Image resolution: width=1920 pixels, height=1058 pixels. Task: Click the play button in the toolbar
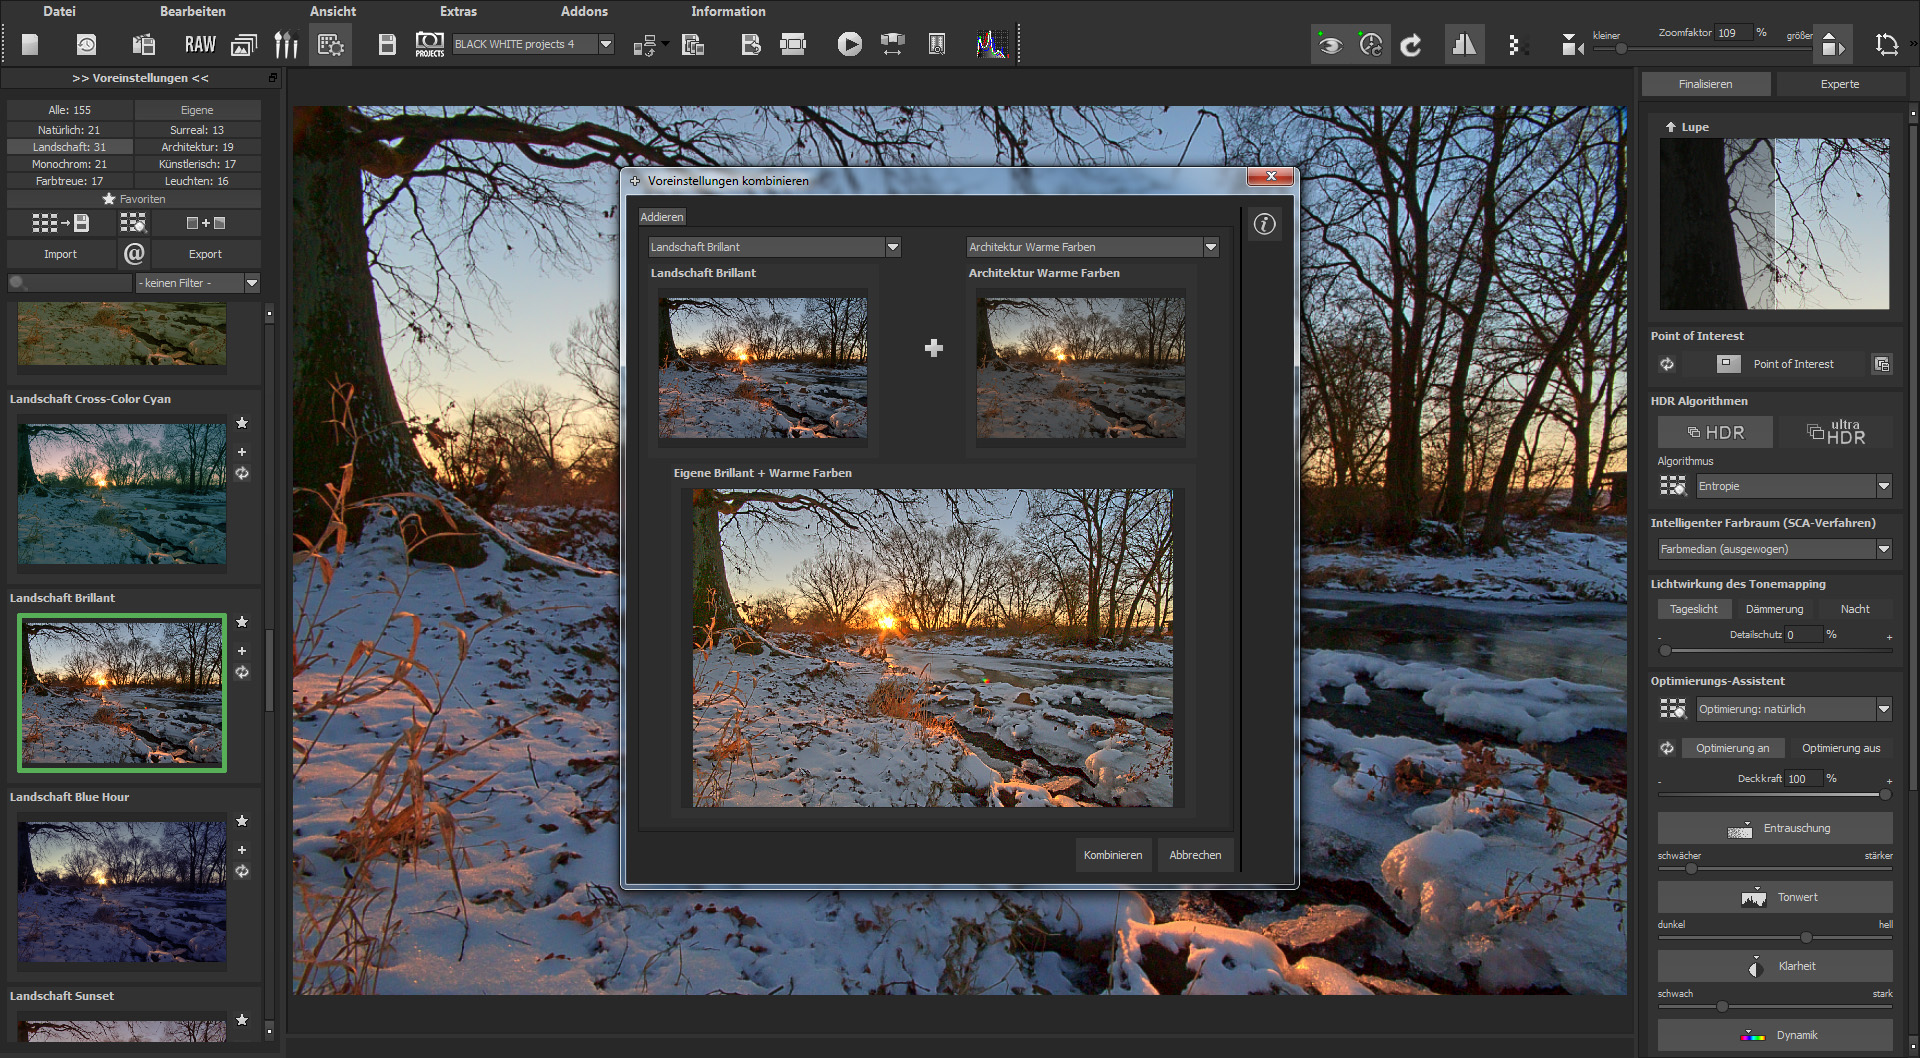pyautogui.click(x=849, y=44)
